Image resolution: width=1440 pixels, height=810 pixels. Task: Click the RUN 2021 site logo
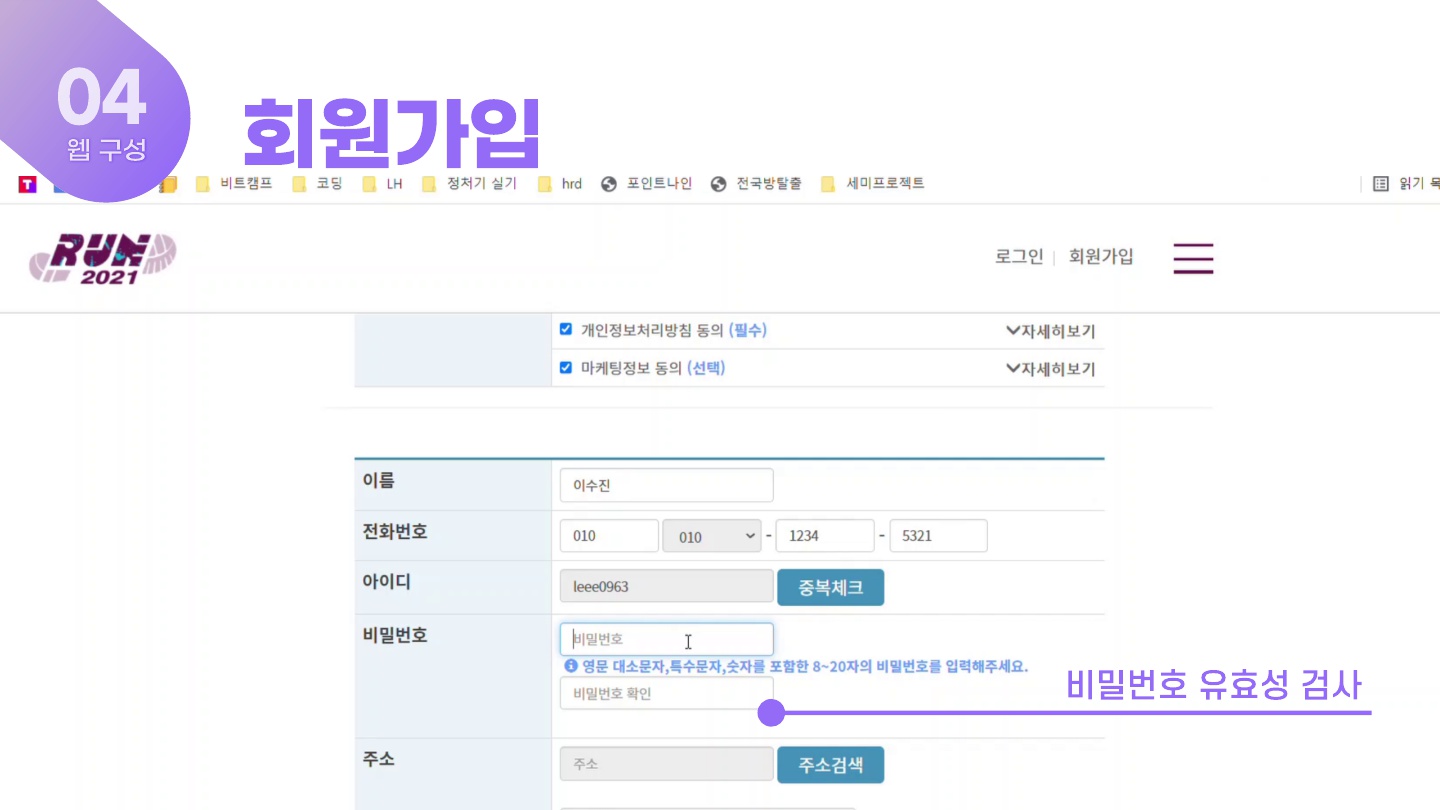(103, 257)
